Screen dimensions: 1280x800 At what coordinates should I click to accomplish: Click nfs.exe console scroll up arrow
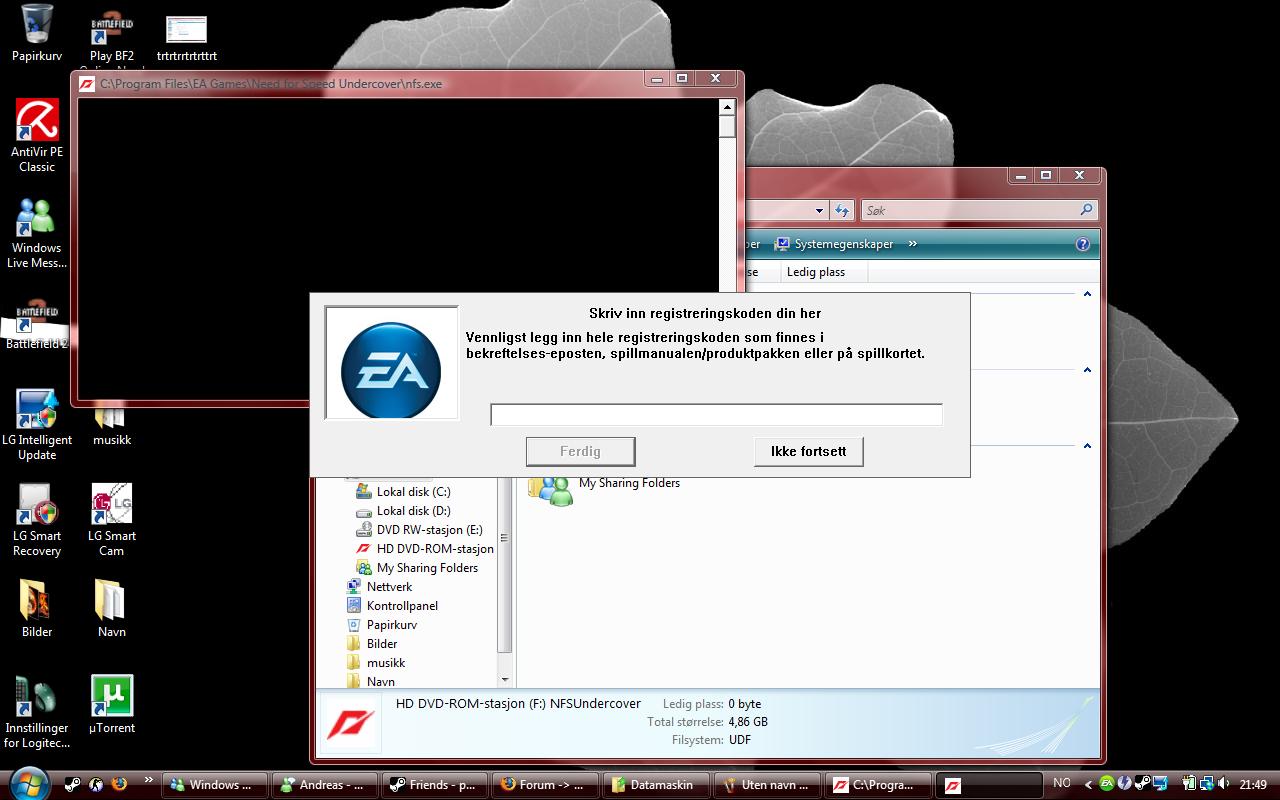[x=727, y=106]
